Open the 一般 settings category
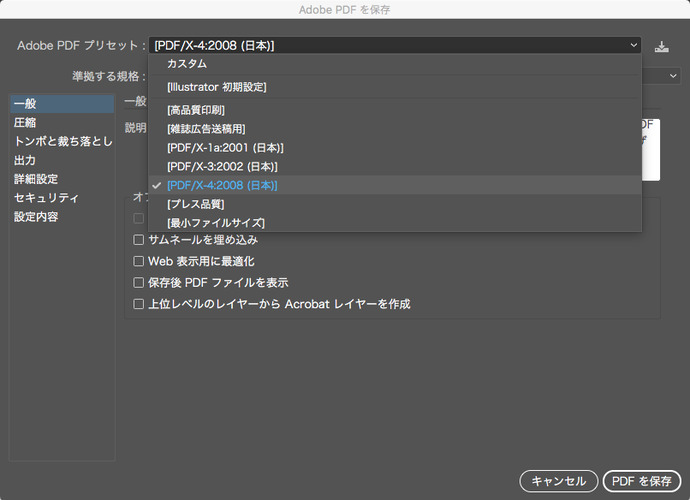690x500 pixels. pyautogui.click(x=62, y=104)
